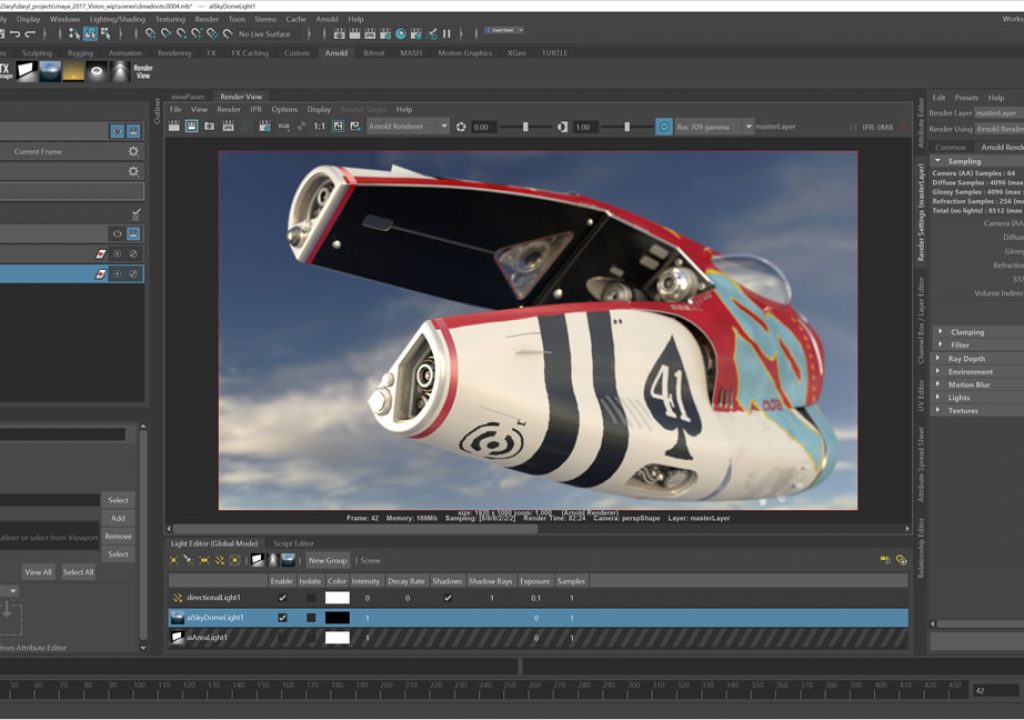Collapse the Sampling section
The image size is (1024, 720).
coord(938,161)
